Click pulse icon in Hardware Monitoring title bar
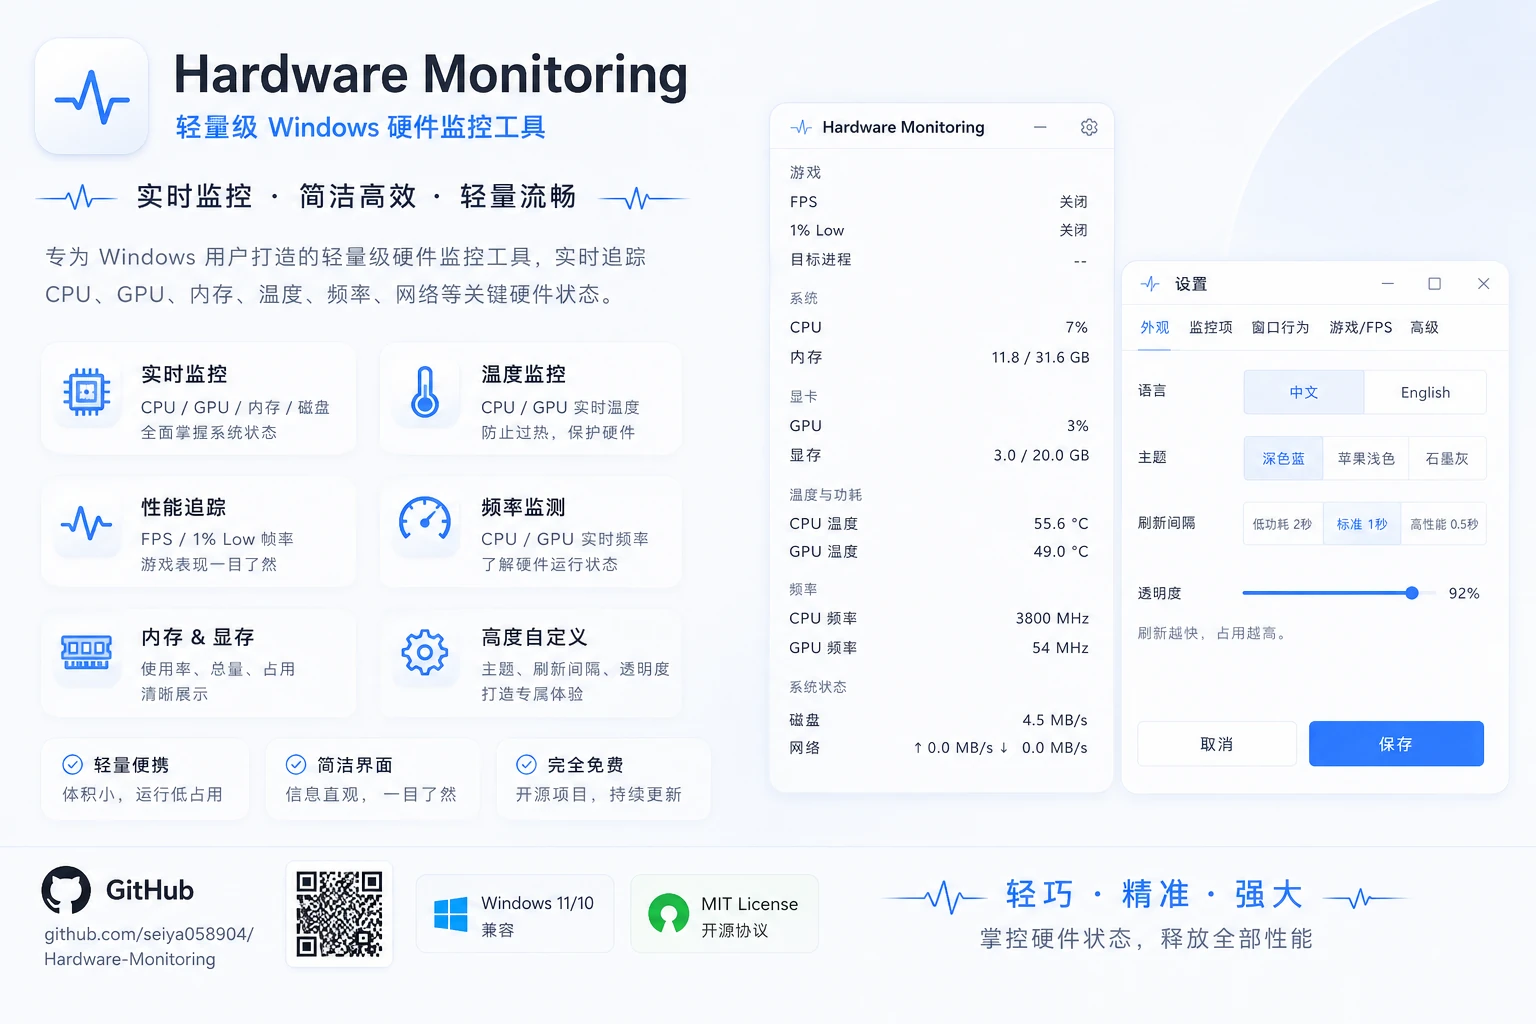Viewport: 1536px width, 1024px height. pos(801,127)
